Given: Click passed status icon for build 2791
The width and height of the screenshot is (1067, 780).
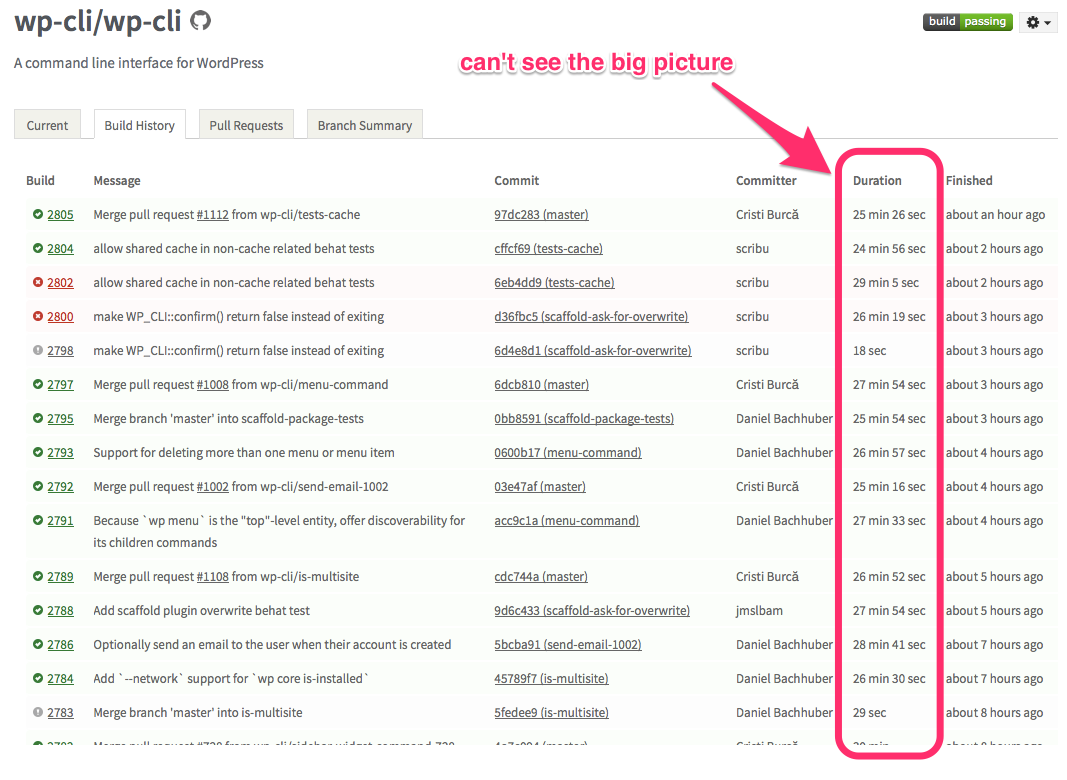Looking at the screenshot, I should coord(38,521).
